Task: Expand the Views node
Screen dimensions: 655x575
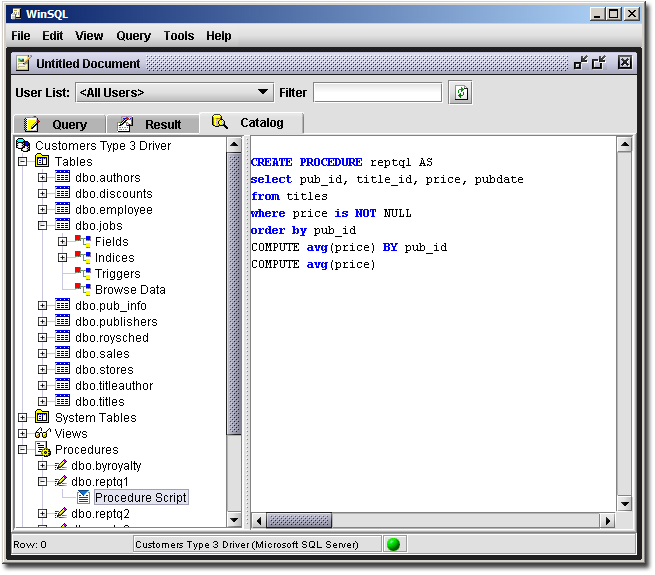Action: 23,433
